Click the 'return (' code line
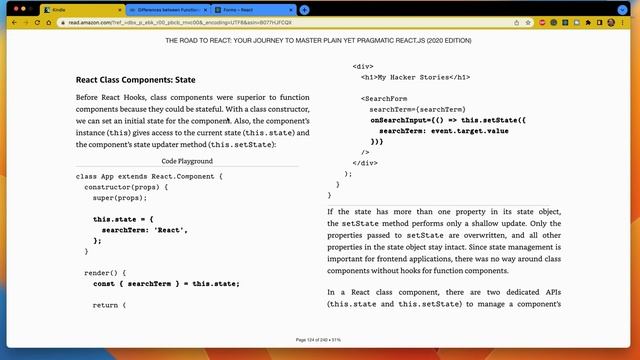This screenshot has height=360, width=640. coord(109,305)
